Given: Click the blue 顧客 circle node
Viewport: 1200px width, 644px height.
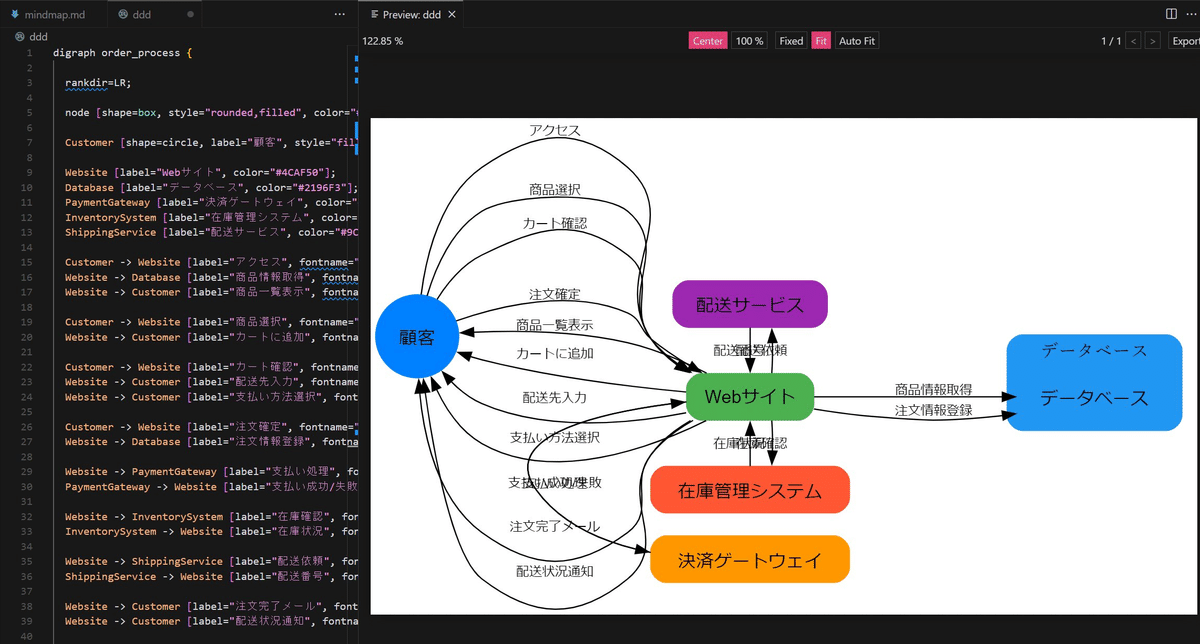Looking at the screenshot, I should 416,337.
